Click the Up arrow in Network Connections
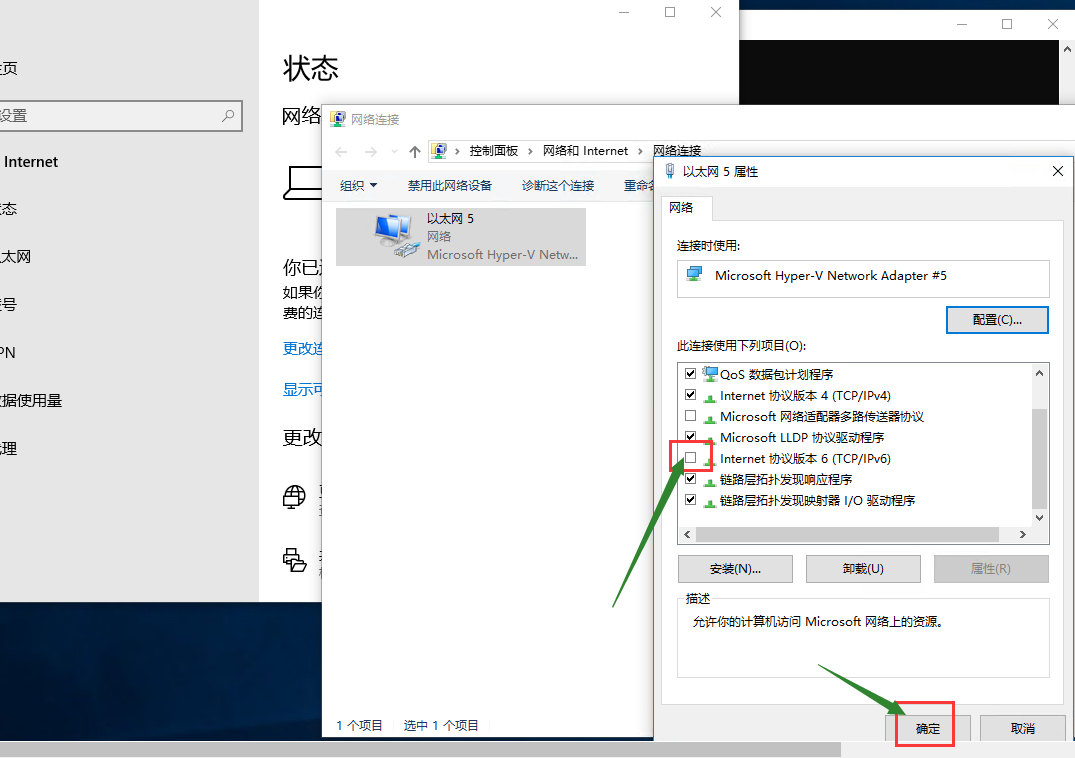The width and height of the screenshot is (1075, 758). (415, 152)
